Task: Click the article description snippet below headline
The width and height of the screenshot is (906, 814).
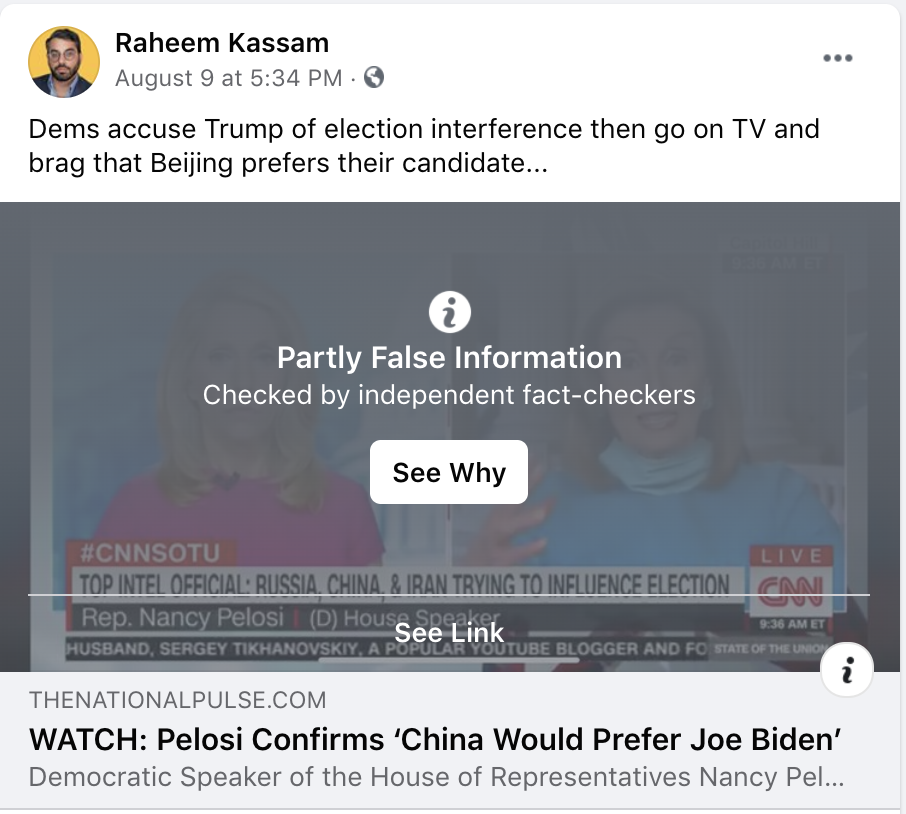Action: pyautogui.click(x=435, y=777)
